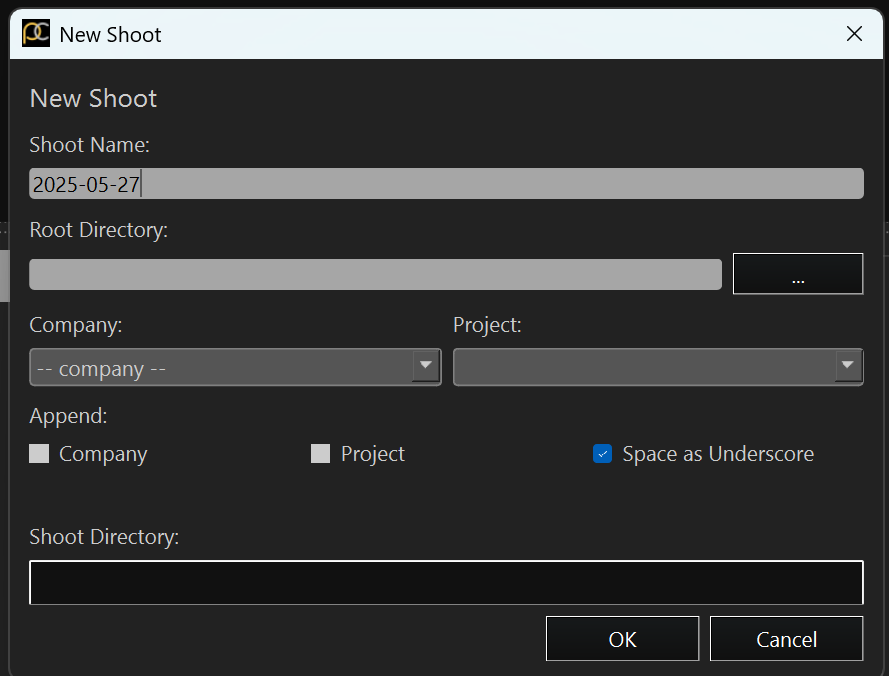The height and width of the screenshot is (676, 889).
Task: Click the Shoot Directory output field
Action: click(446, 582)
